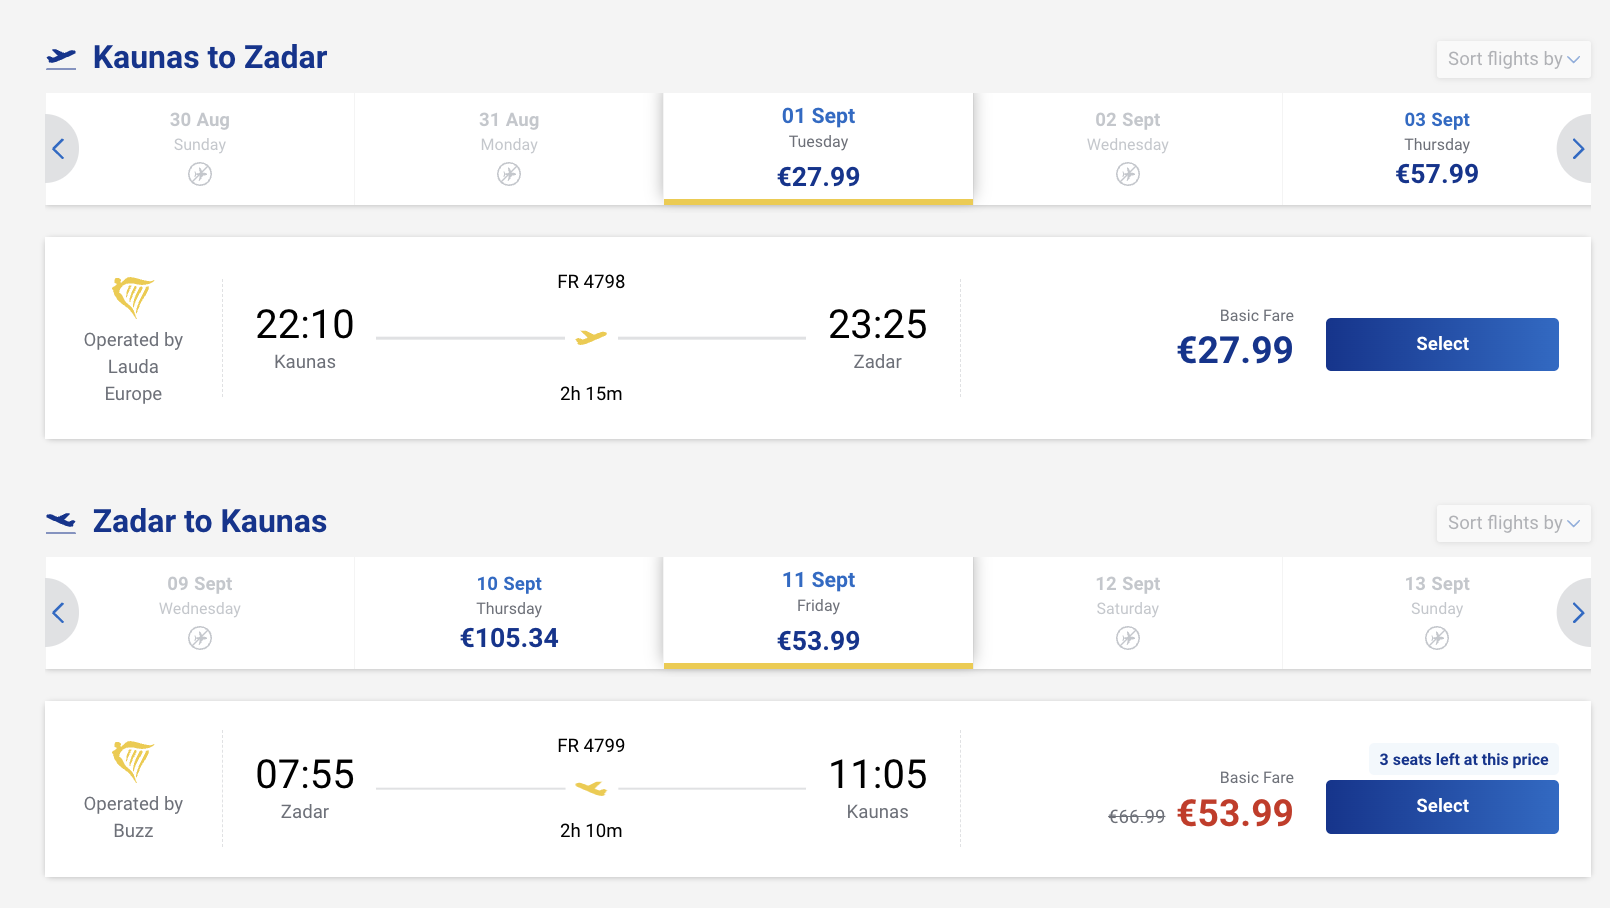Show later outbound dates with right arrow
This screenshot has height=908, width=1610.
point(1576,149)
